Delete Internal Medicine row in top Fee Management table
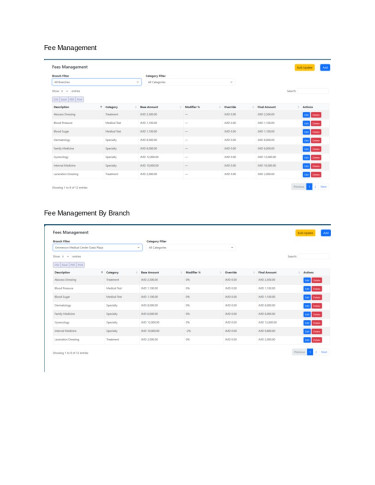This screenshot has height=485, width=375. tap(316, 166)
